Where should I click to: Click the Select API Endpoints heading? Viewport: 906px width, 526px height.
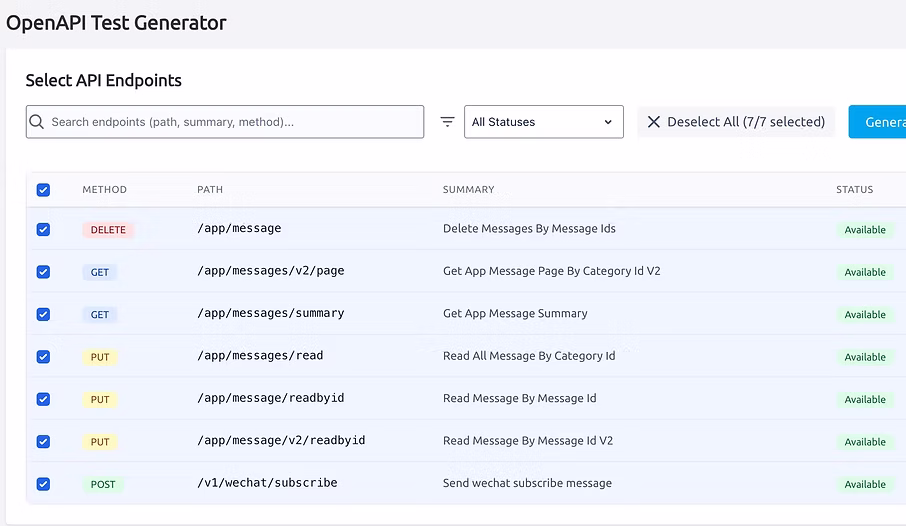click(x=103, y=80)
